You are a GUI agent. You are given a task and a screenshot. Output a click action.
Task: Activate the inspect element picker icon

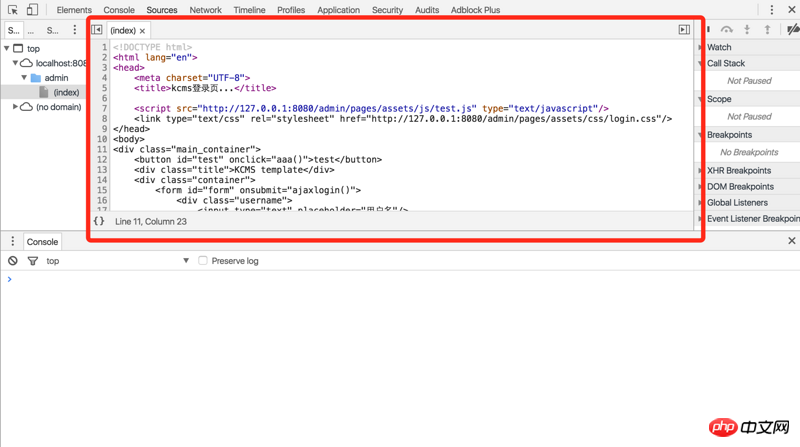tap(13, 10)
